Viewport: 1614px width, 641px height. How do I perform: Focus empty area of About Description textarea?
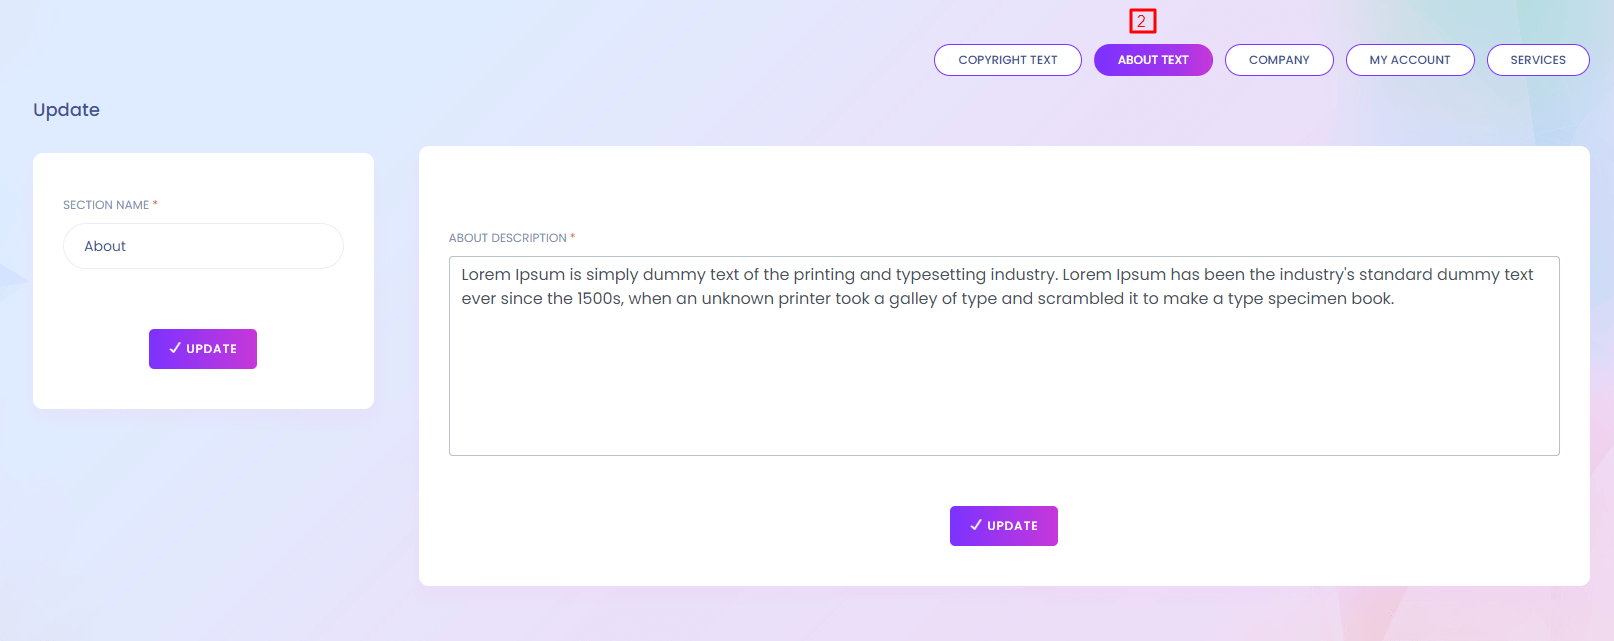pyautogui.click(x=1003, y=390)
